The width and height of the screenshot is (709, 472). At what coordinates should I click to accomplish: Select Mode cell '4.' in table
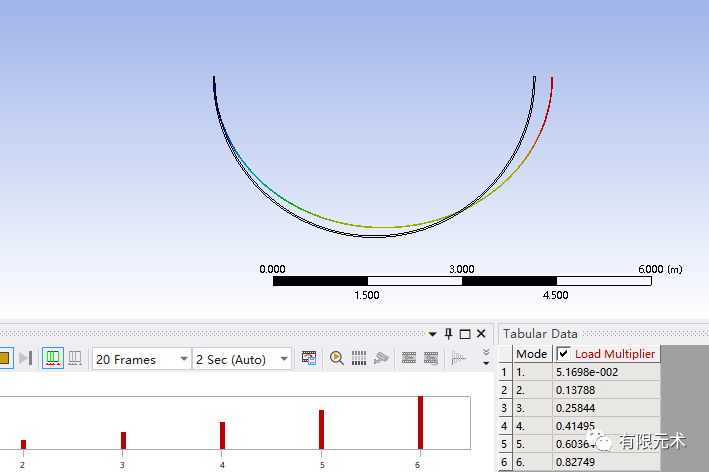click(533, 426)
